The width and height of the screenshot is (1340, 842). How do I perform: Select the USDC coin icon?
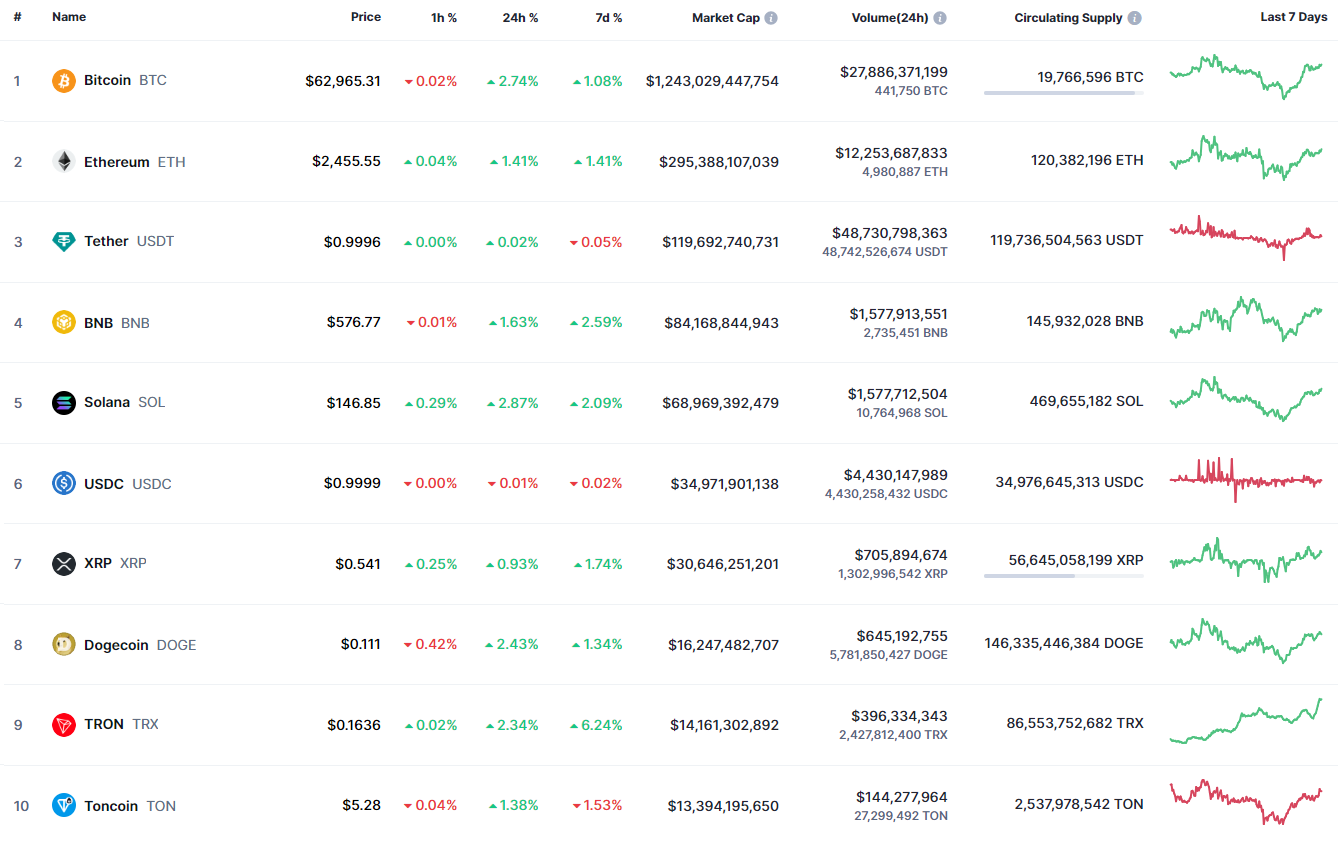coord(64,483)
